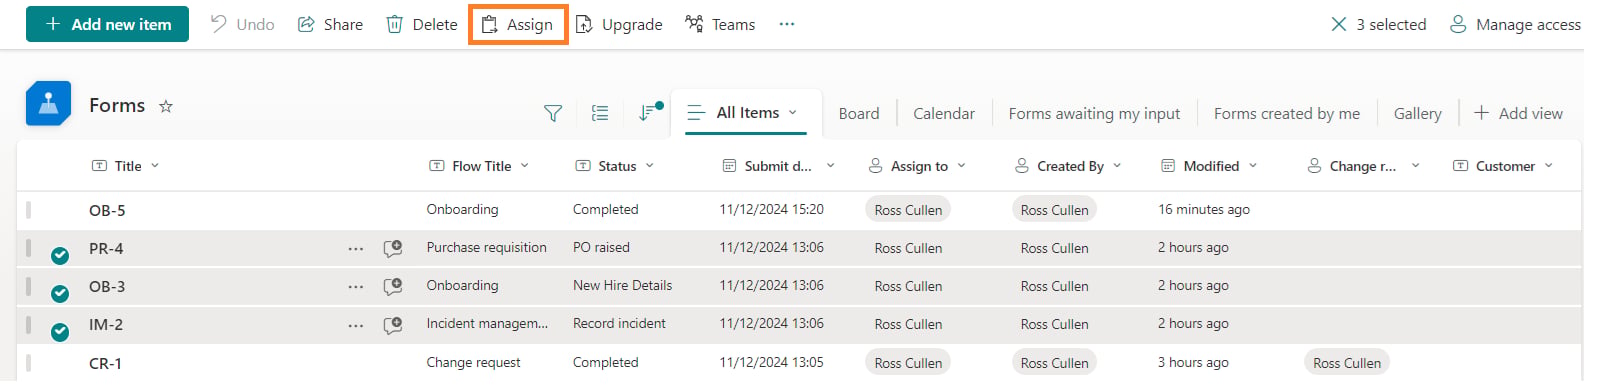Switch to the Calendar view

click(944, 114)
